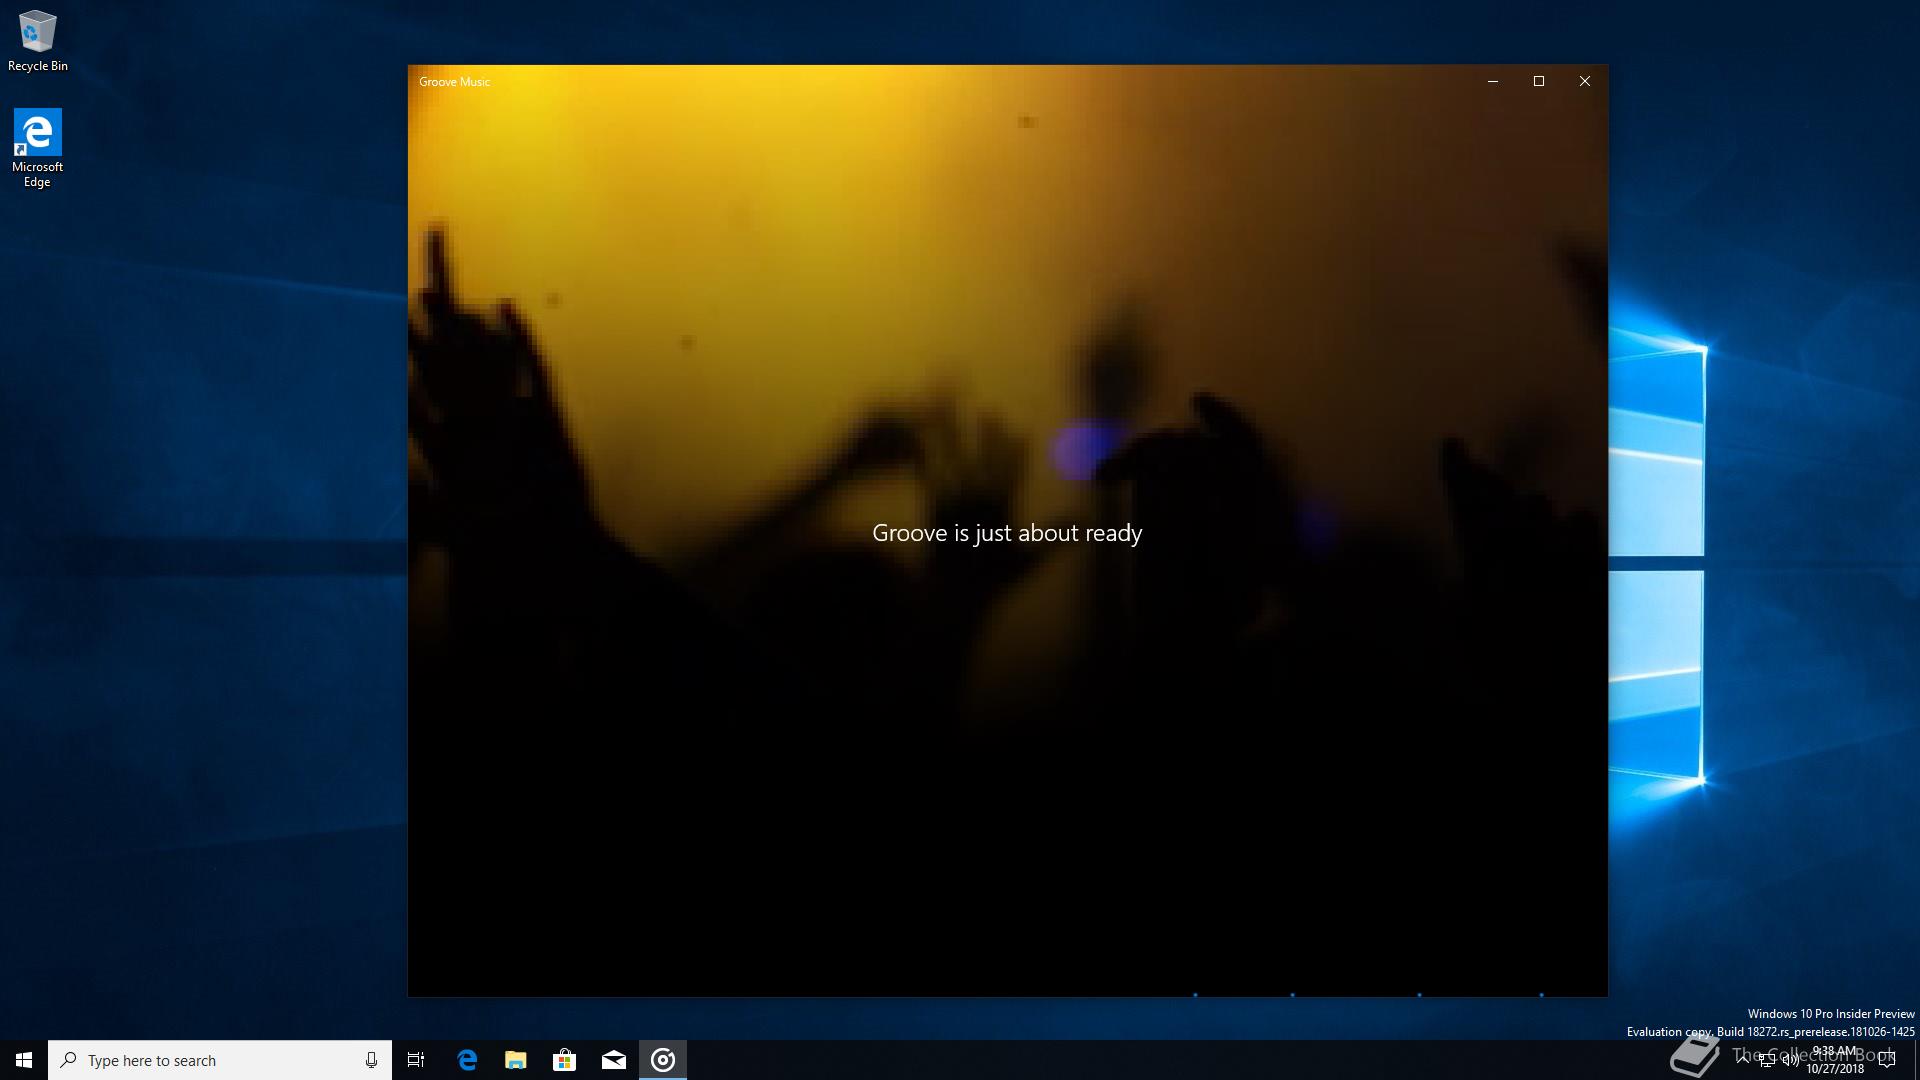Select the Microsoft Edge desktop shortcut
The height and width of the screenshot is (1080, 1920).
(x=38, y=148)
